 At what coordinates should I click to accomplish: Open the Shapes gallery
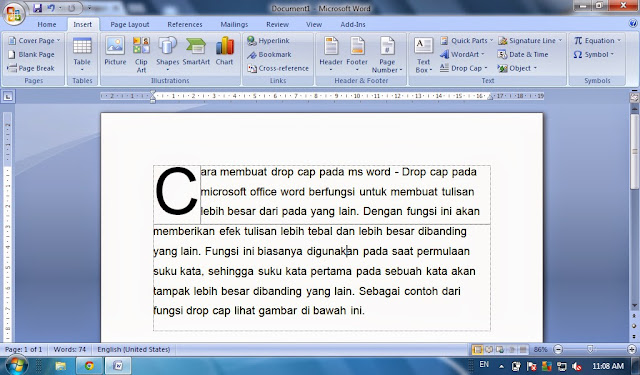(167, 53)
